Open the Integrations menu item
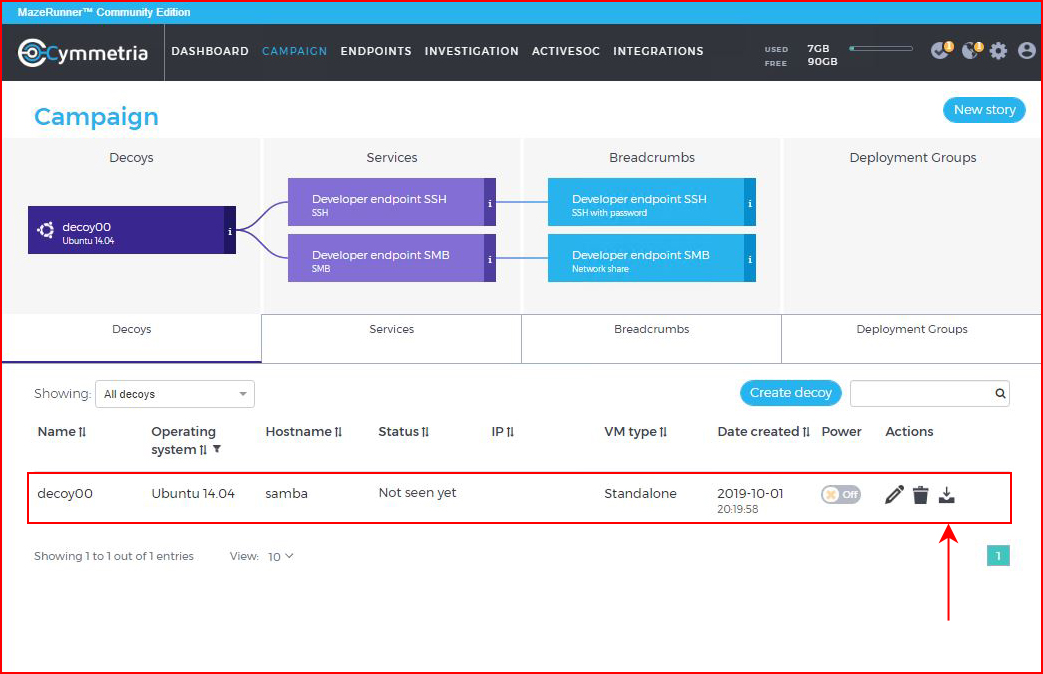 (659, 51)
